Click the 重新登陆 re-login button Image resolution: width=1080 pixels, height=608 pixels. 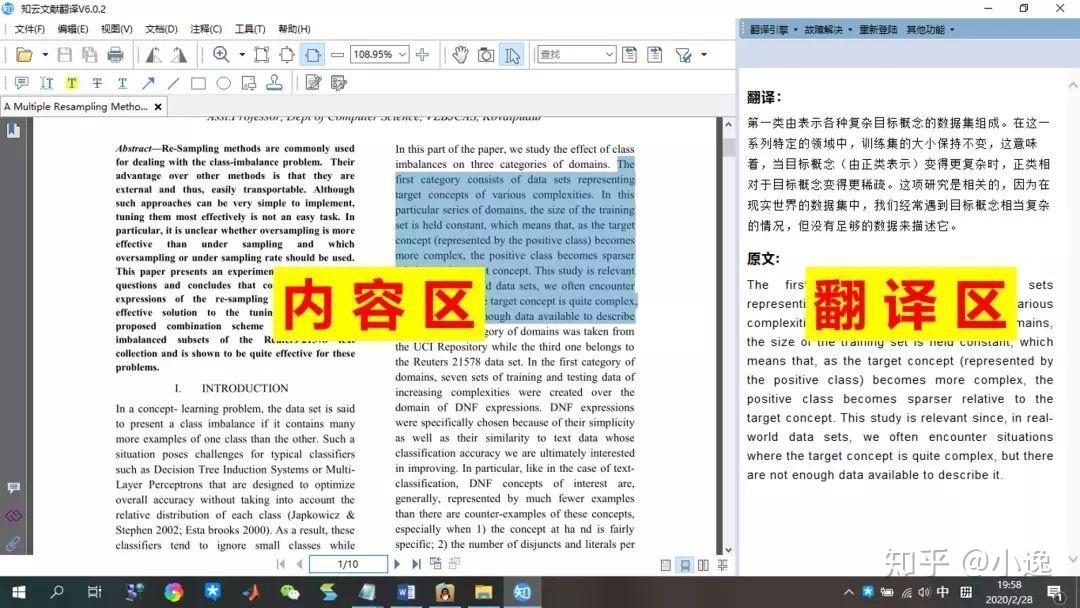coord(879,29)
